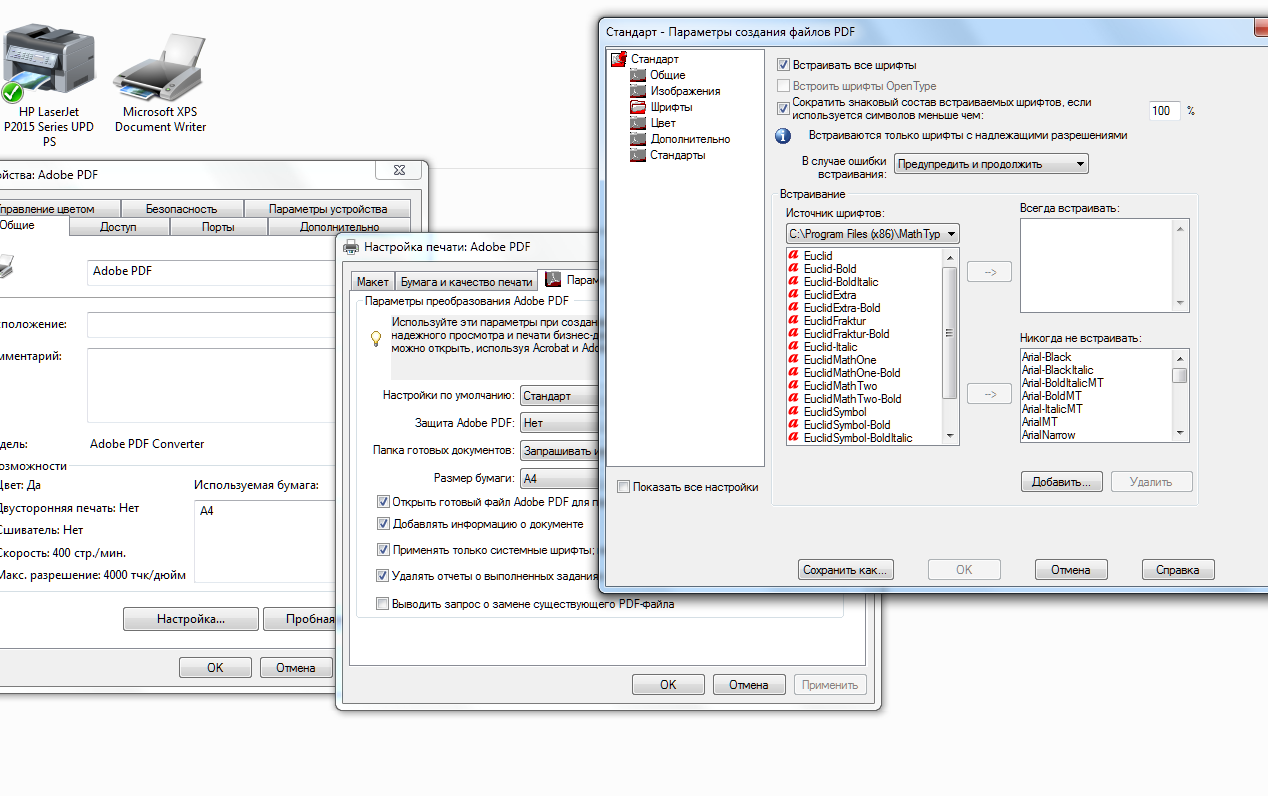Click font icon next to EuclidMathOne
The height and width of the screenshot is (796, 1268).
click(794, 360)
